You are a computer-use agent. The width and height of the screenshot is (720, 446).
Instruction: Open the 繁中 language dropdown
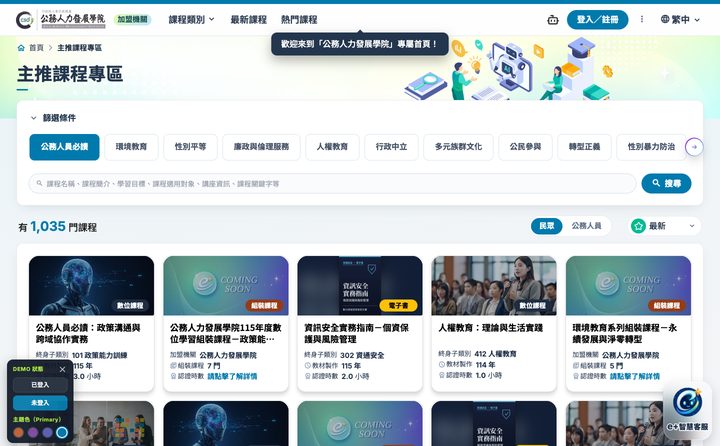(x=681, y=19)
